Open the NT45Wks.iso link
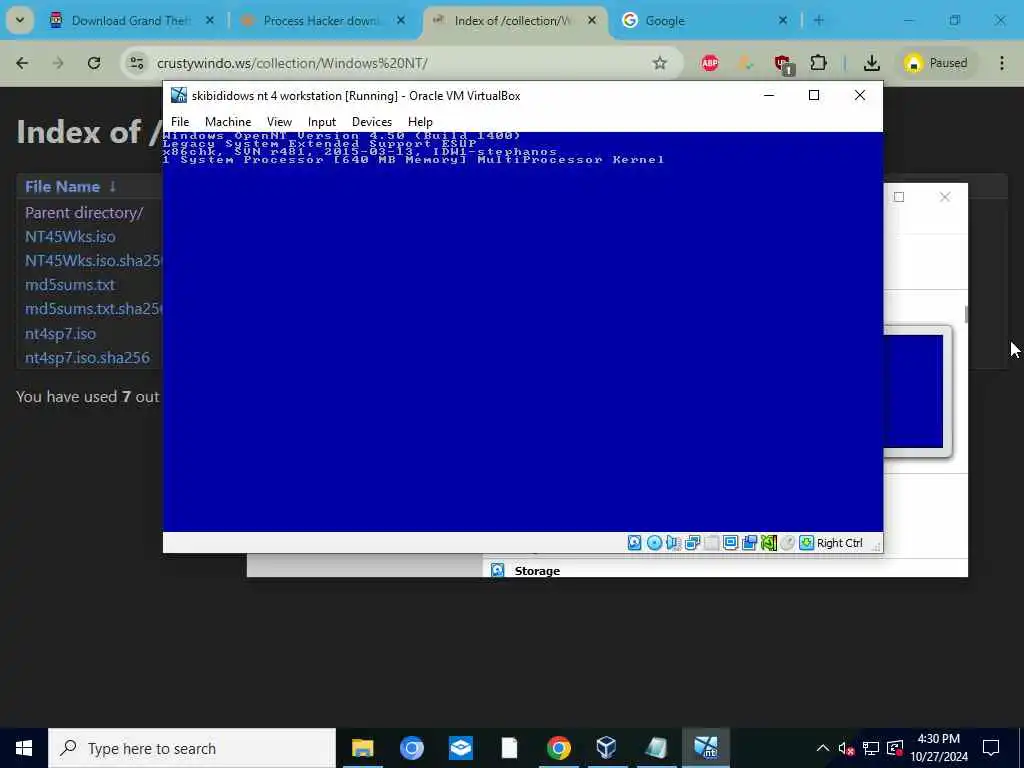 point(70,236)
